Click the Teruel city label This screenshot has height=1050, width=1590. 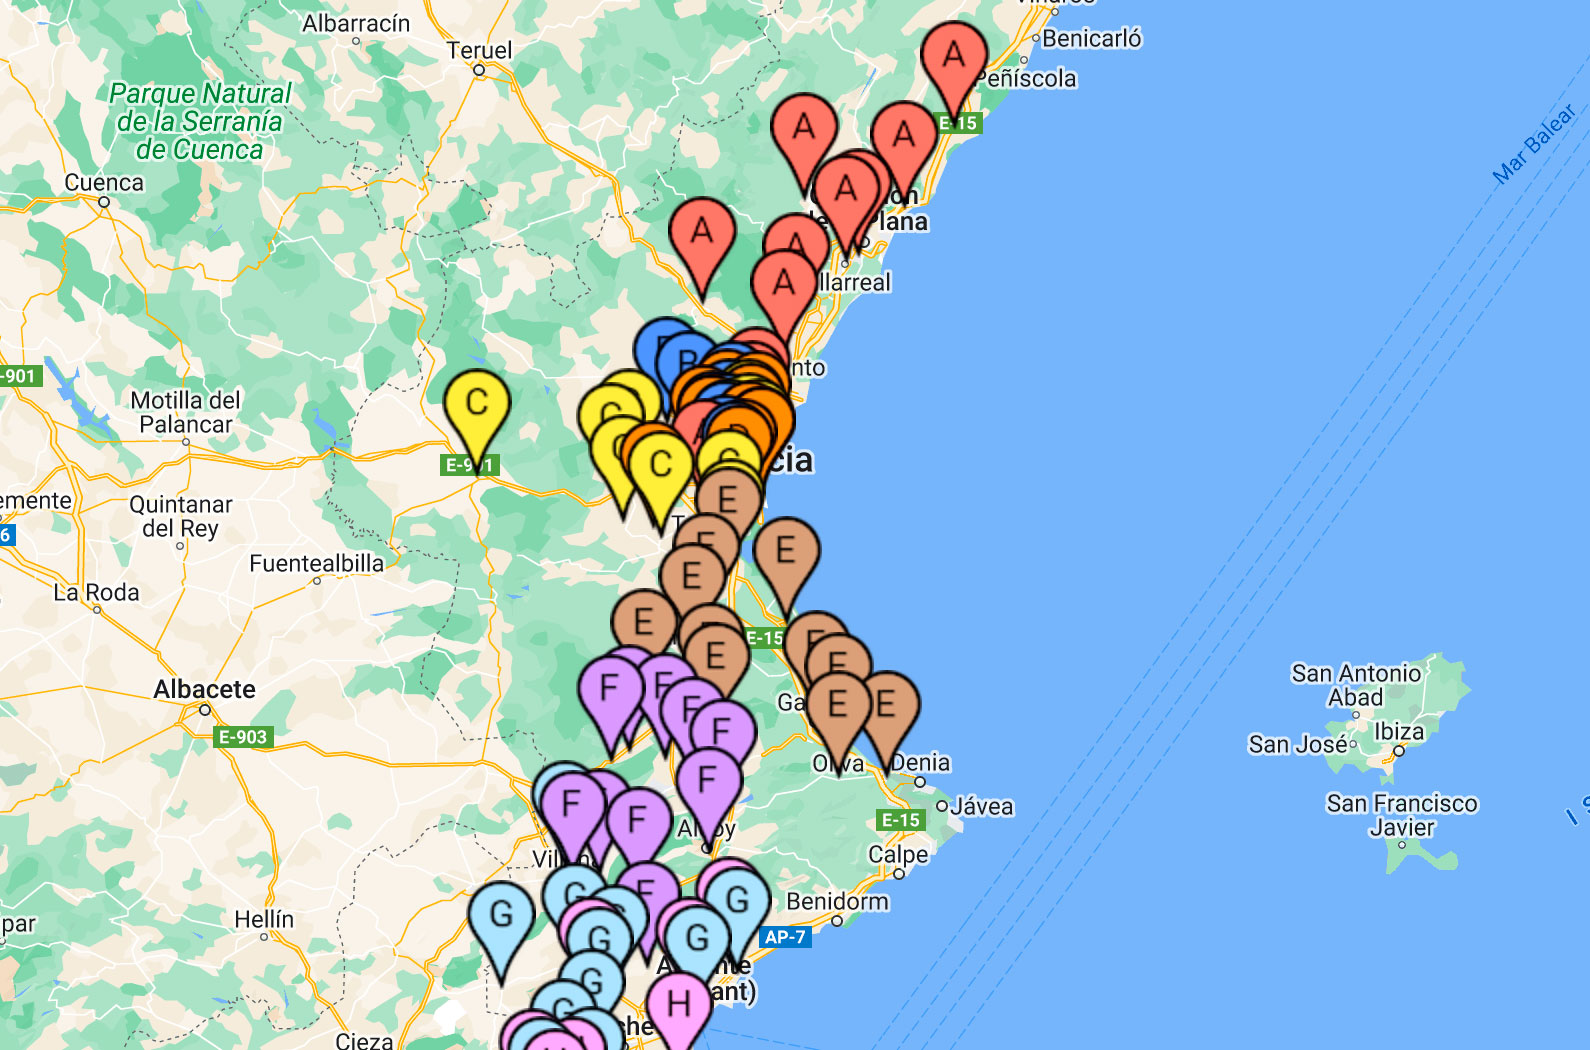coord(479,50)
